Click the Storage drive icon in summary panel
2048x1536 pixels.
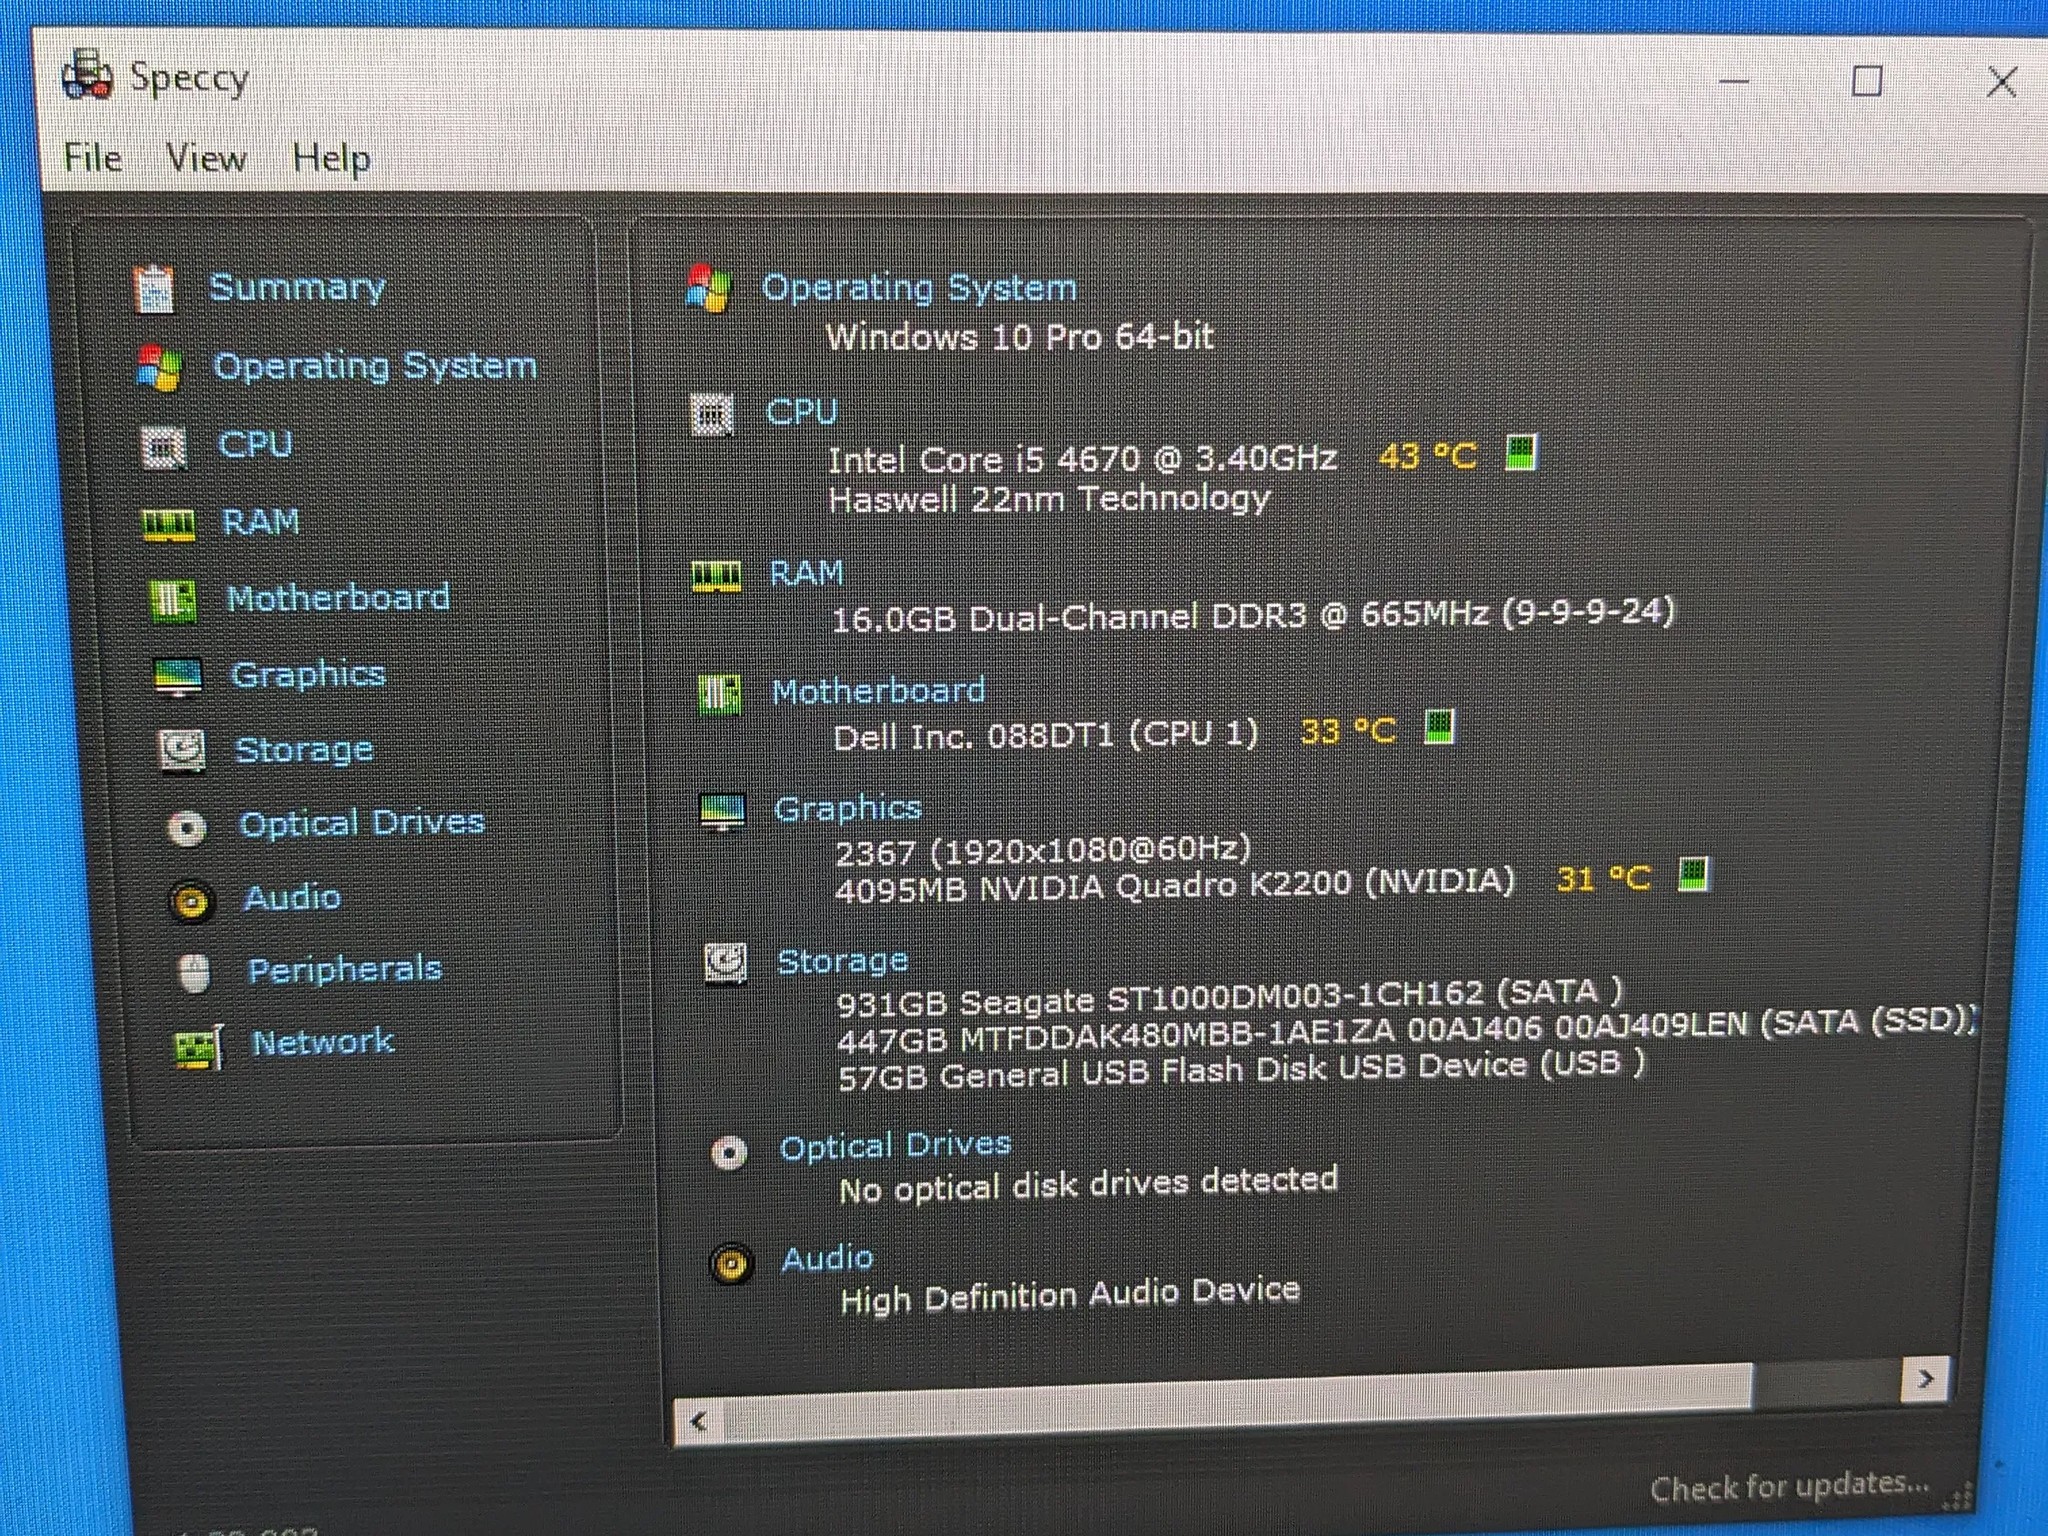(725, 964)
